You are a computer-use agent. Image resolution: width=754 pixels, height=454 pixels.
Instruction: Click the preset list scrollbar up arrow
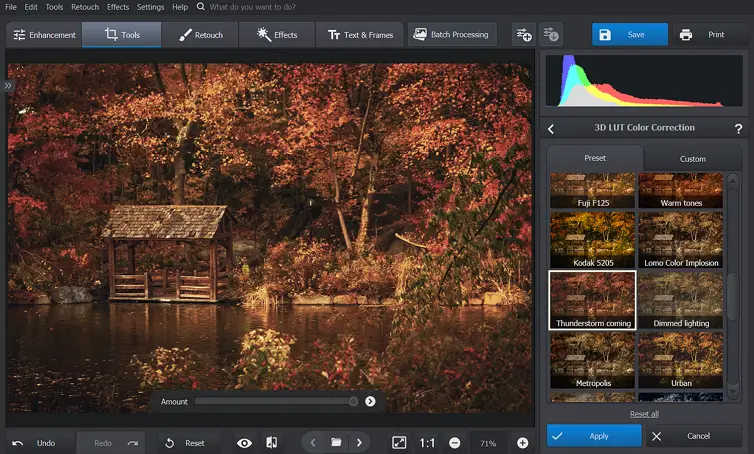pos(733,181)
